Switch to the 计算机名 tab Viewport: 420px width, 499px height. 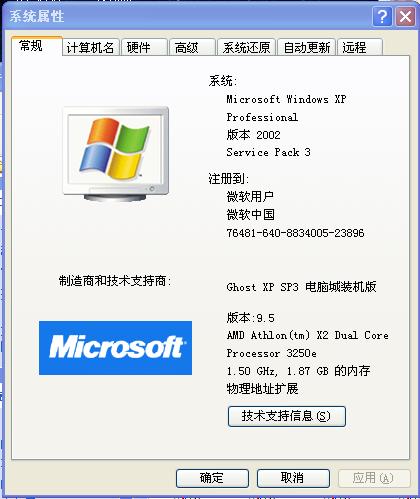(x=90, y=47)
